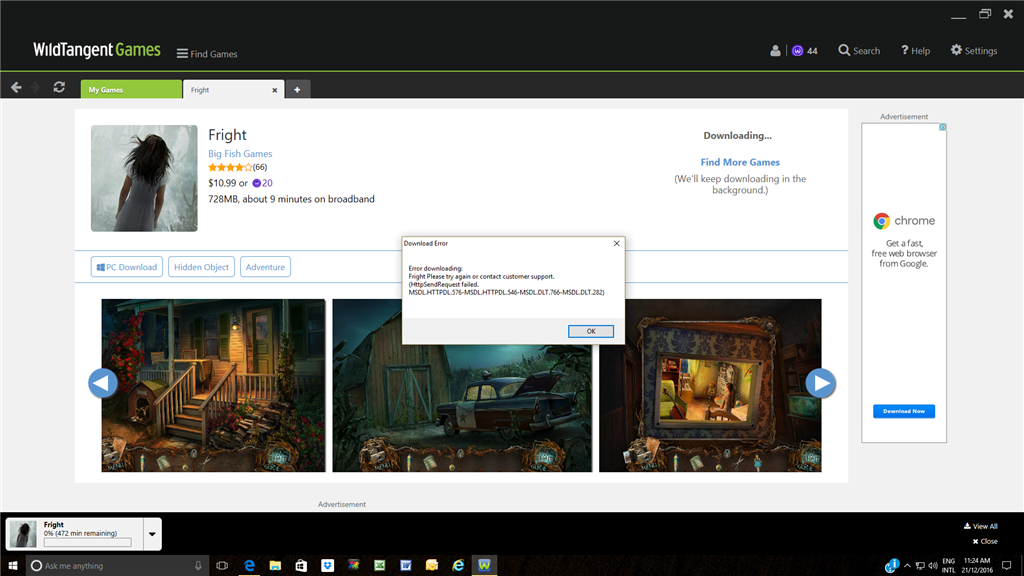This screenshot has height=576, width=1024.
Task: Click the Fright thumbnail in the download tray
Action: click(23, 534)
